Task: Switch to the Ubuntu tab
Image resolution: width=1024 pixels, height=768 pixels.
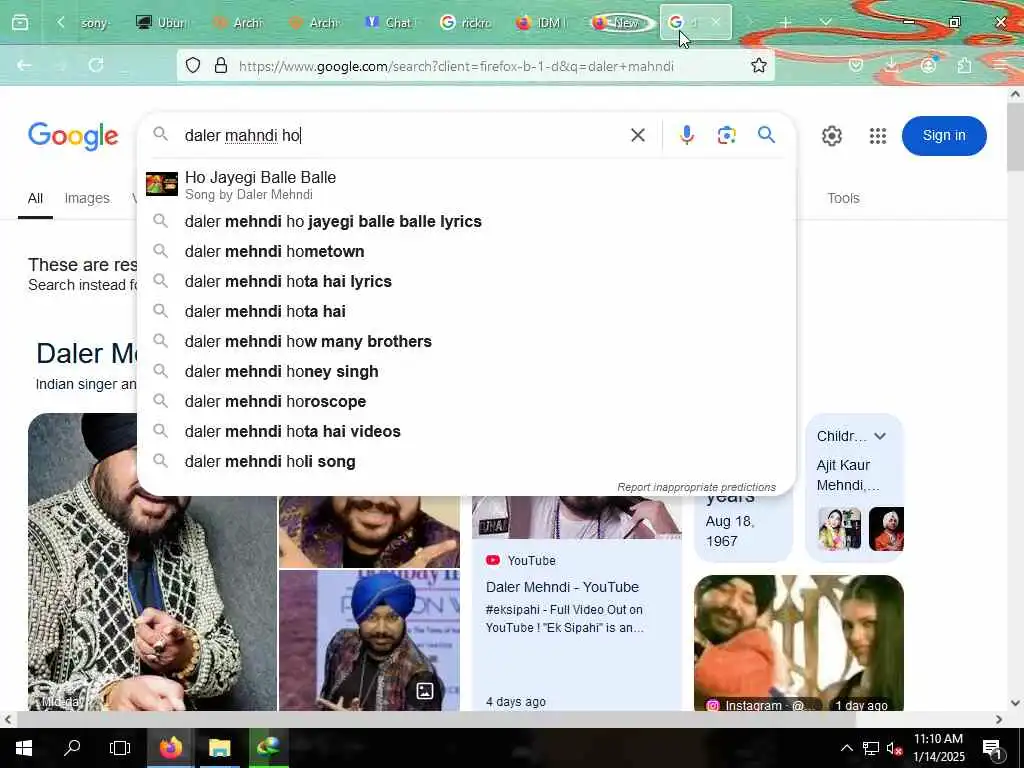Action: click(161, 22)
